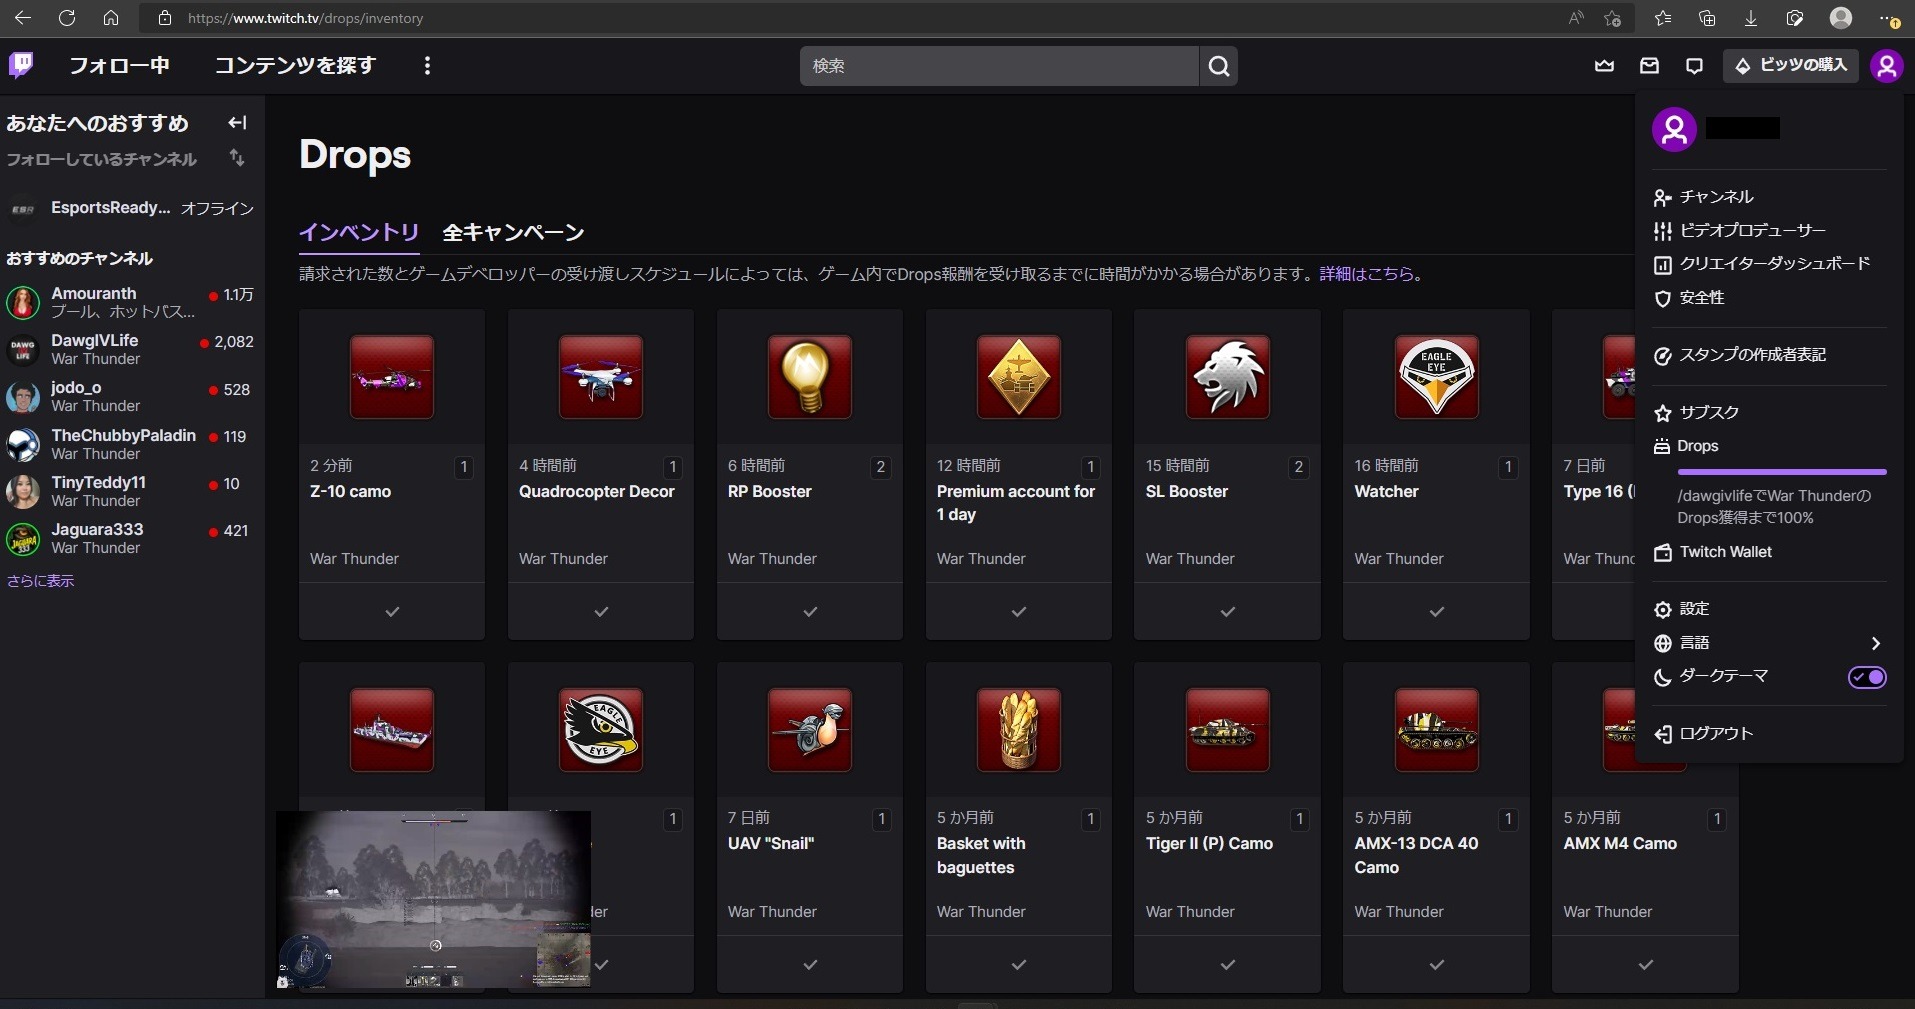Click the mini video player overlay
This screenshot has width=1915, height=1009.
[x=433, y=900]
